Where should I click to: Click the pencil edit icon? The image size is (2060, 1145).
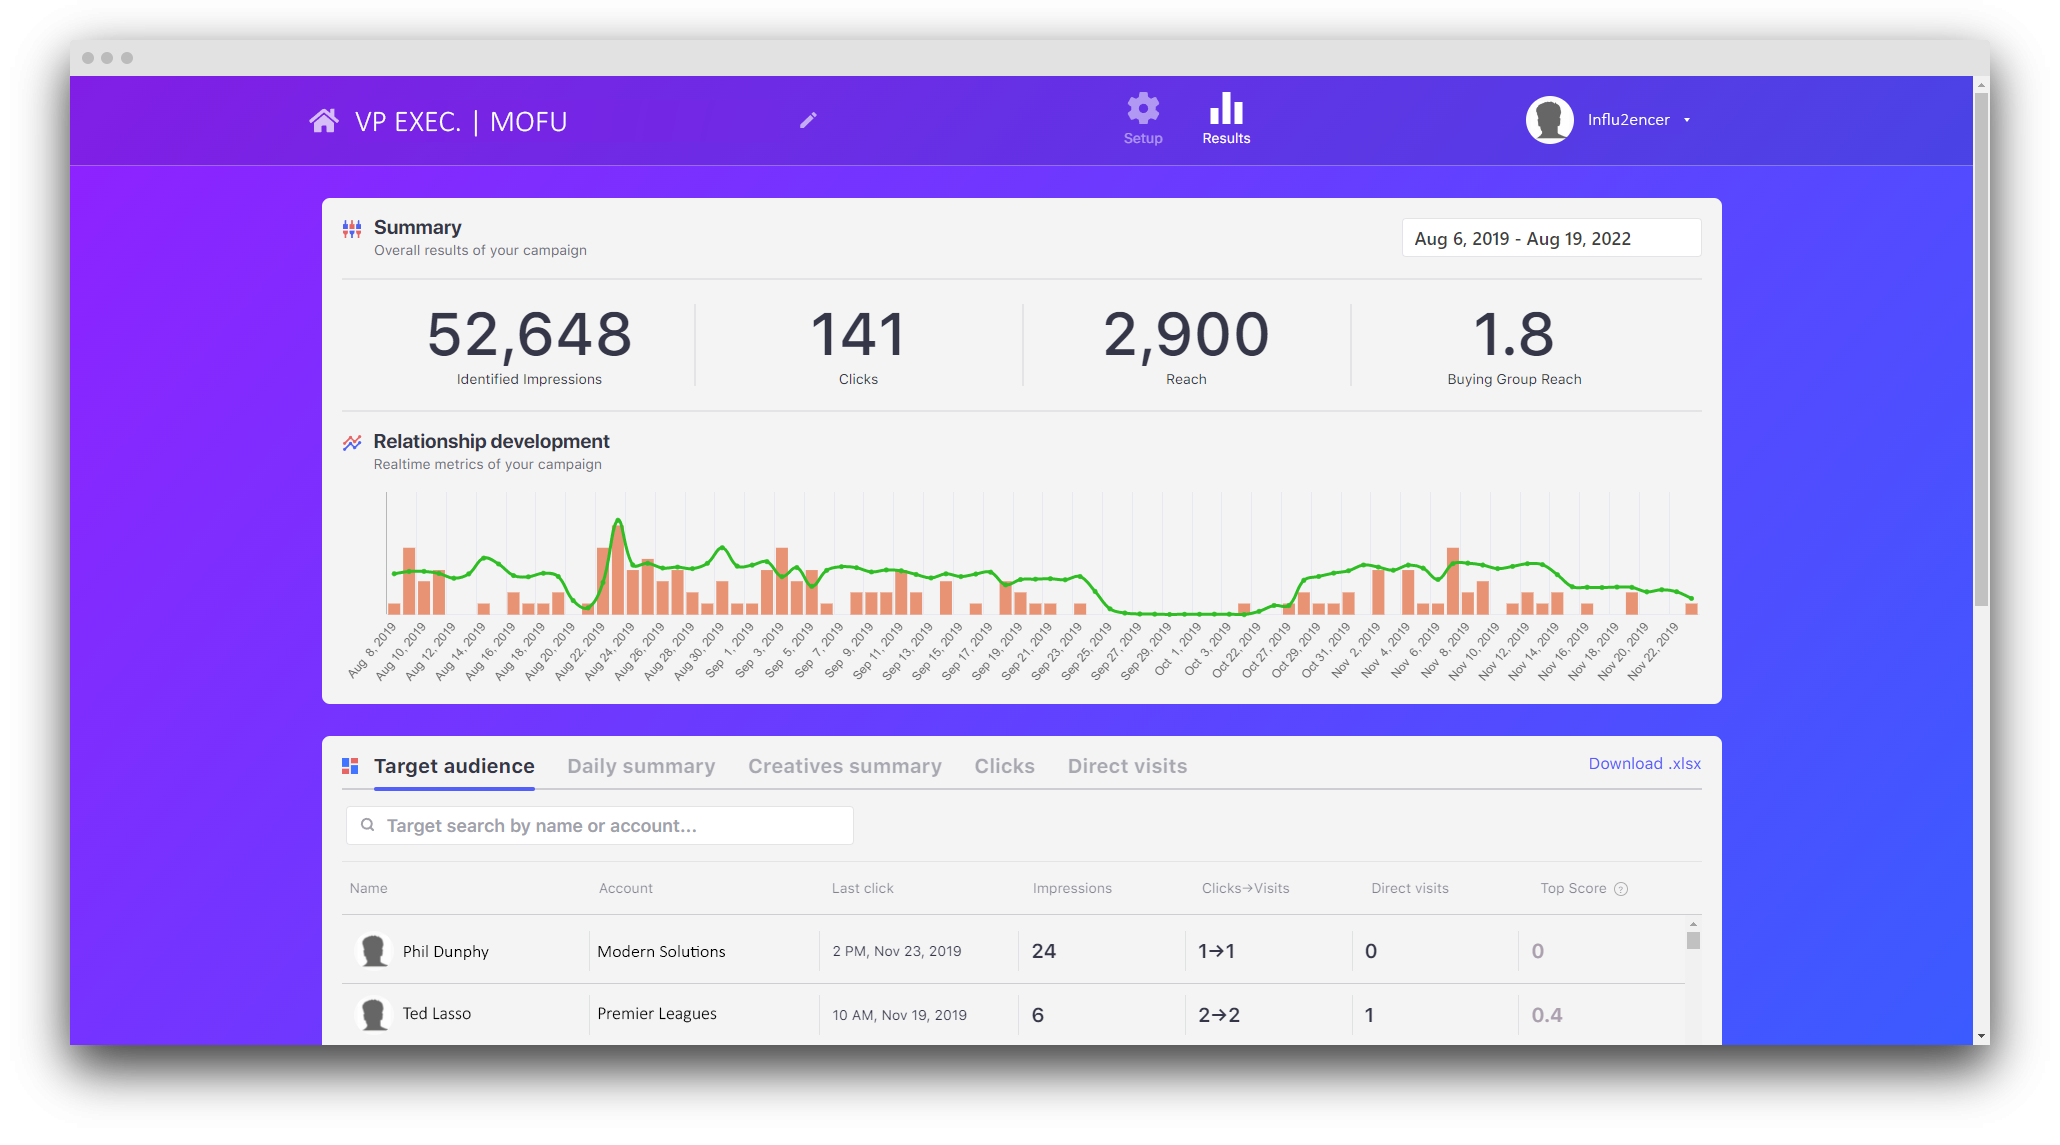coord(808,120)
